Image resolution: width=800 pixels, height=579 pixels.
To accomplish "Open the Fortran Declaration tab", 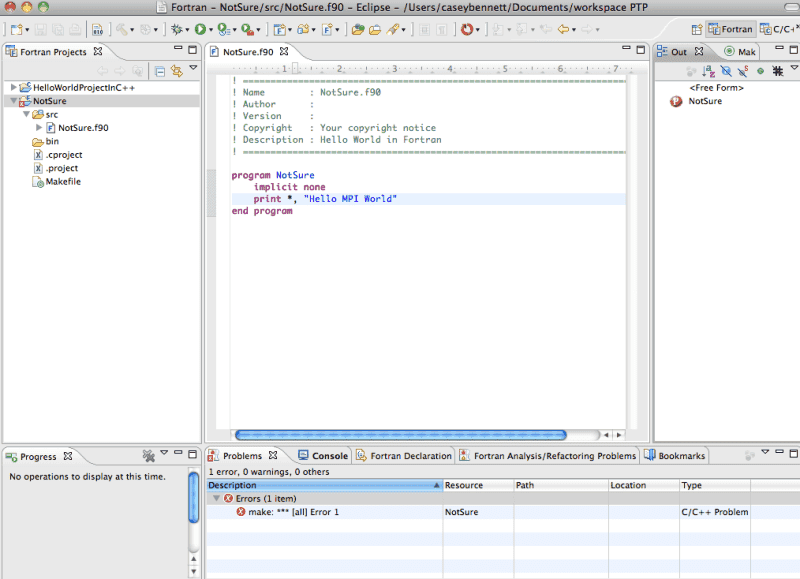I will (411, 456).
